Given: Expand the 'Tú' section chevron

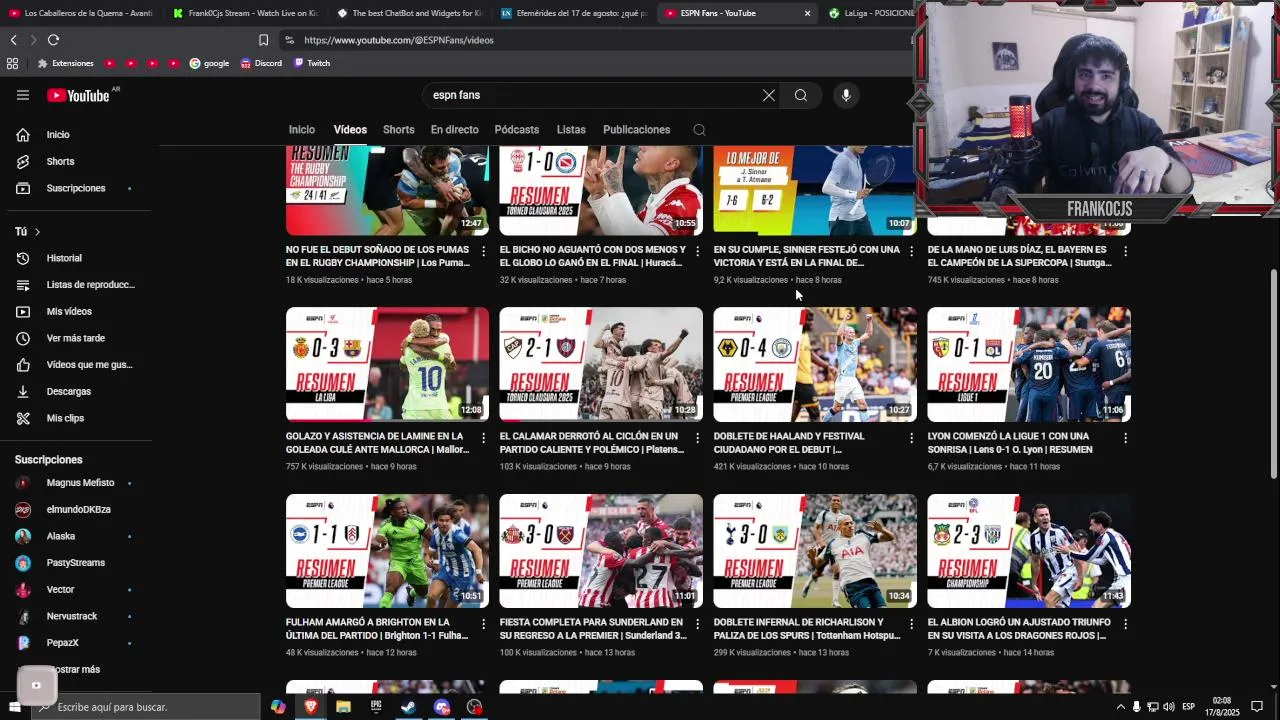Looking at the screenshot, I should click(37, 232).
